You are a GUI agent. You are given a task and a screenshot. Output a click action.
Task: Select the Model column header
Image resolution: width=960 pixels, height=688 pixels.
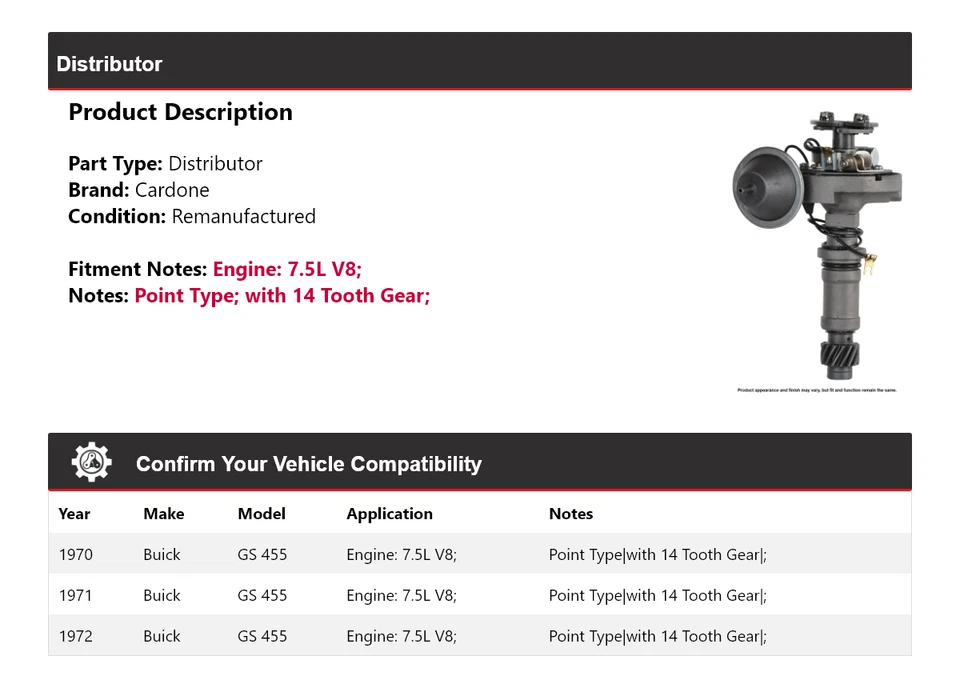(261, 514)
